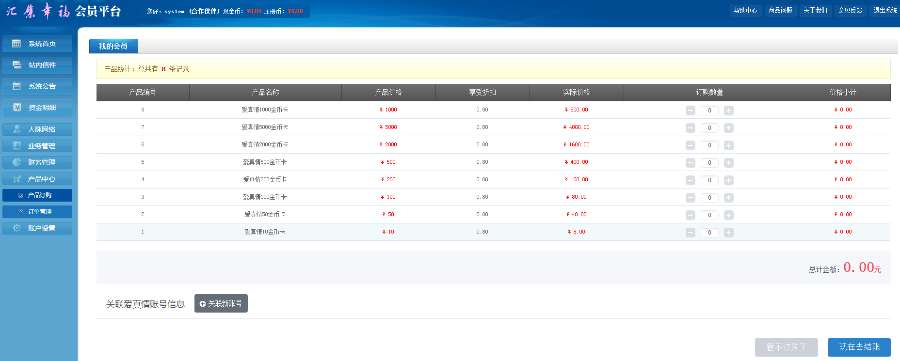The height and width of the screenshot is (361, 900).
Task: Increase quantity for product number 8
Action: click(728, 110)
